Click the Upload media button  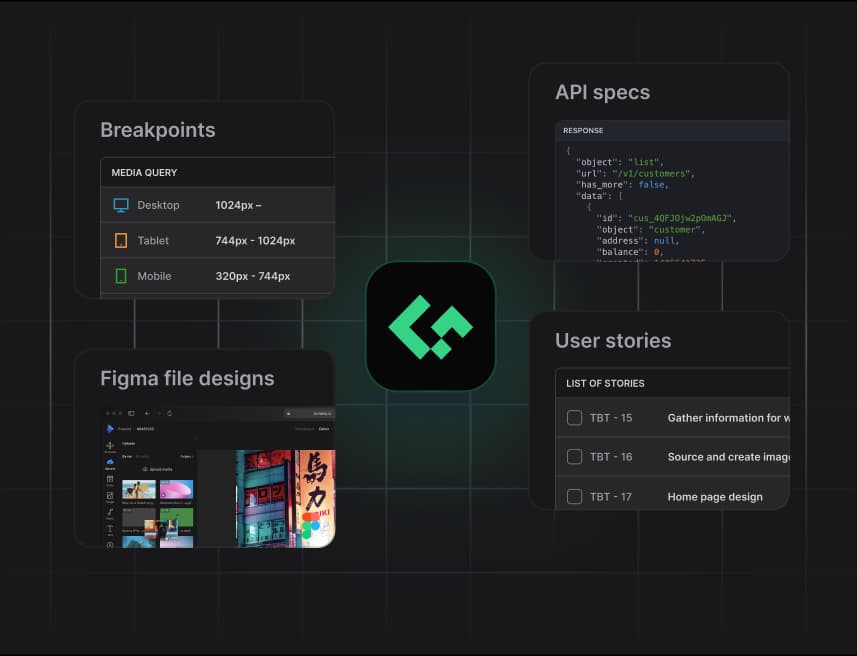tap(158, 469)
